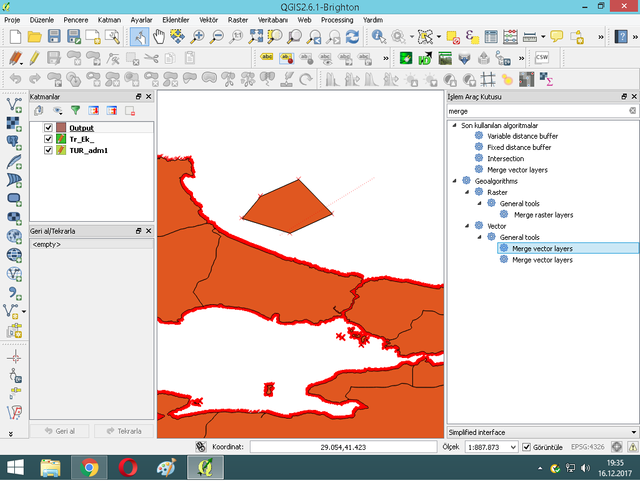Toggle on-the-fly CRS status icon
Viewport: 640px width, 486px height.
pyautogui.click(x=617, y=447)
